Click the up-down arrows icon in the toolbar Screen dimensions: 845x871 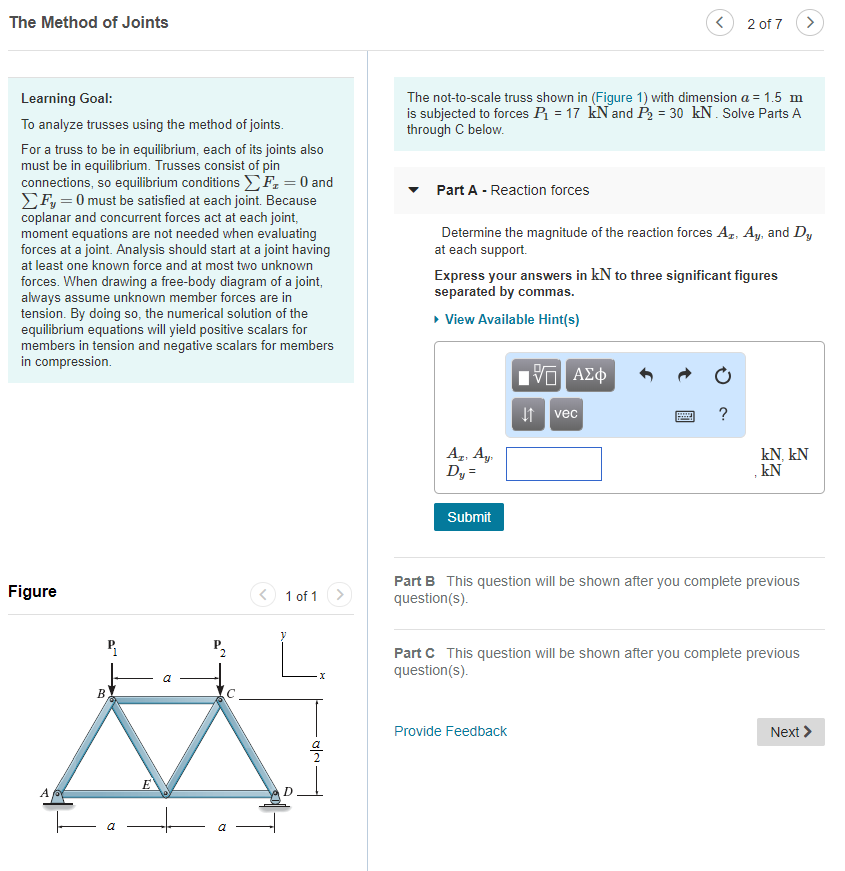pyautogui.click(x=527, y=413)
